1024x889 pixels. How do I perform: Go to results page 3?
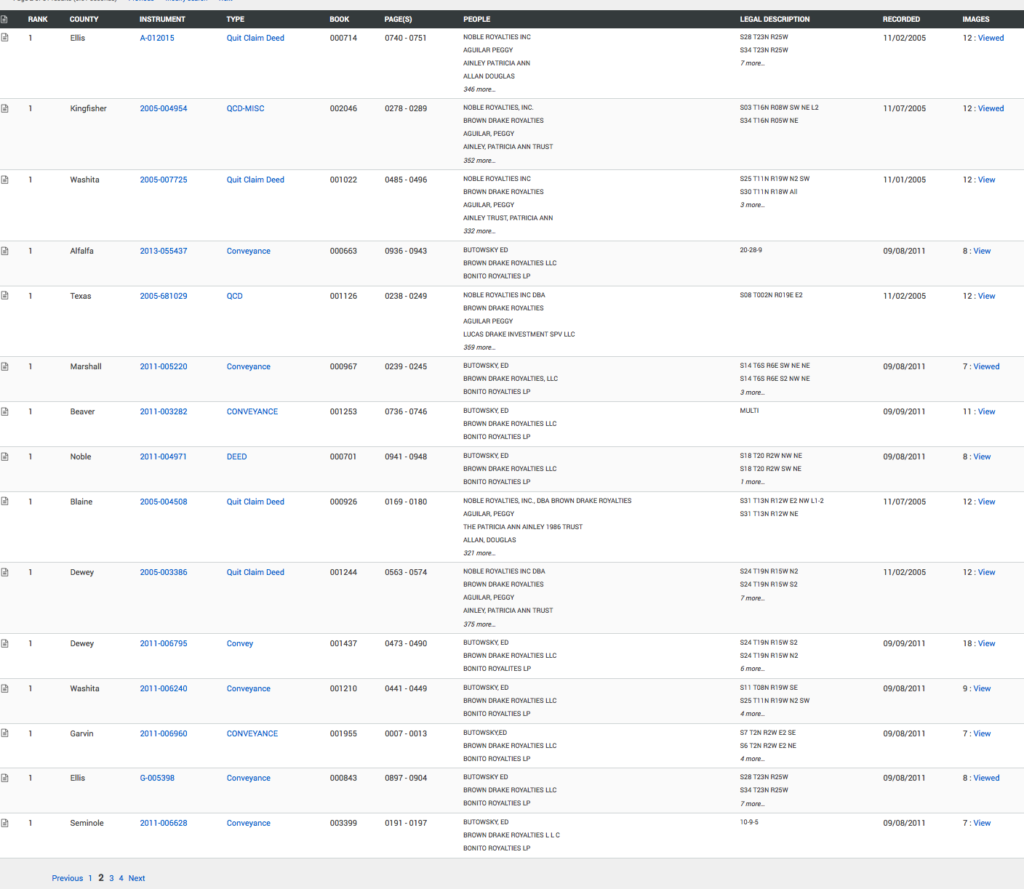(112, 879)
